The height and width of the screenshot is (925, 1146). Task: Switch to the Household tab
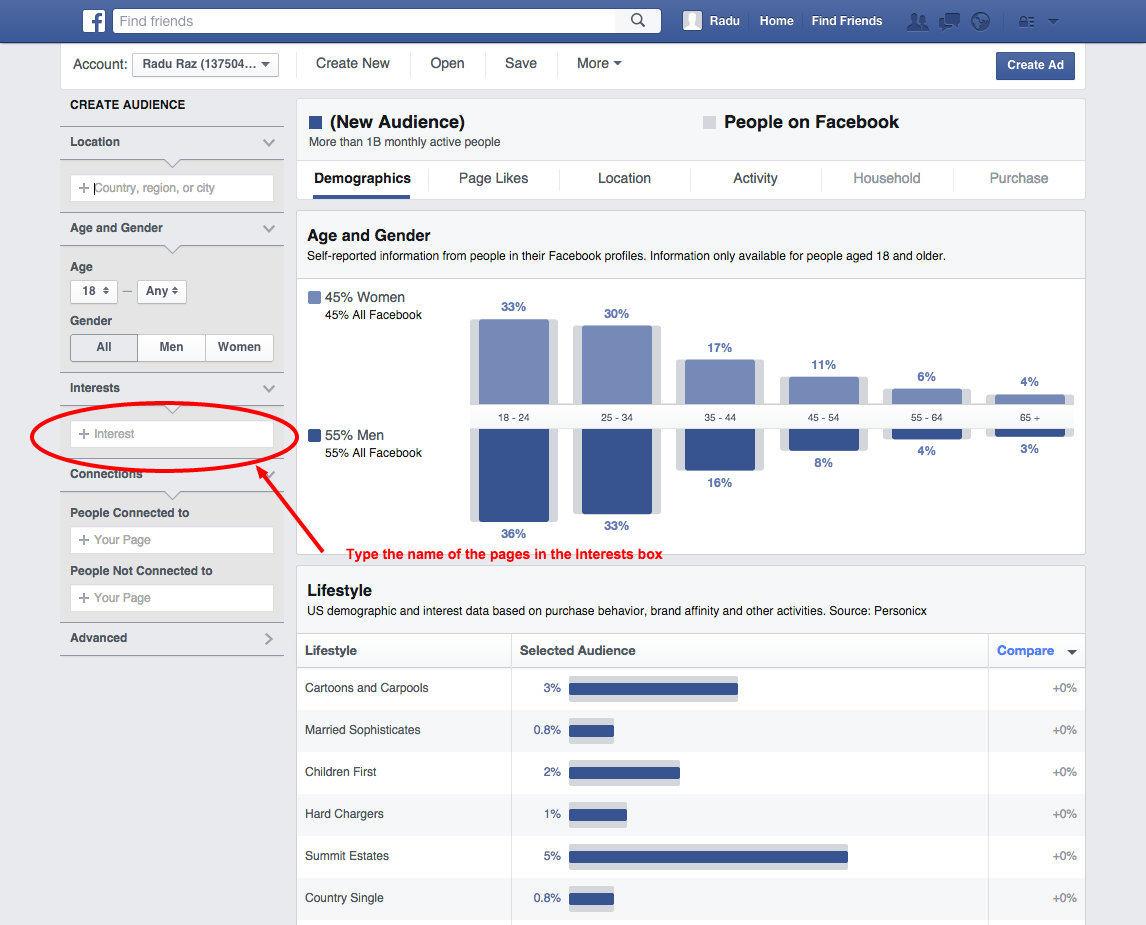pos(887,178)
